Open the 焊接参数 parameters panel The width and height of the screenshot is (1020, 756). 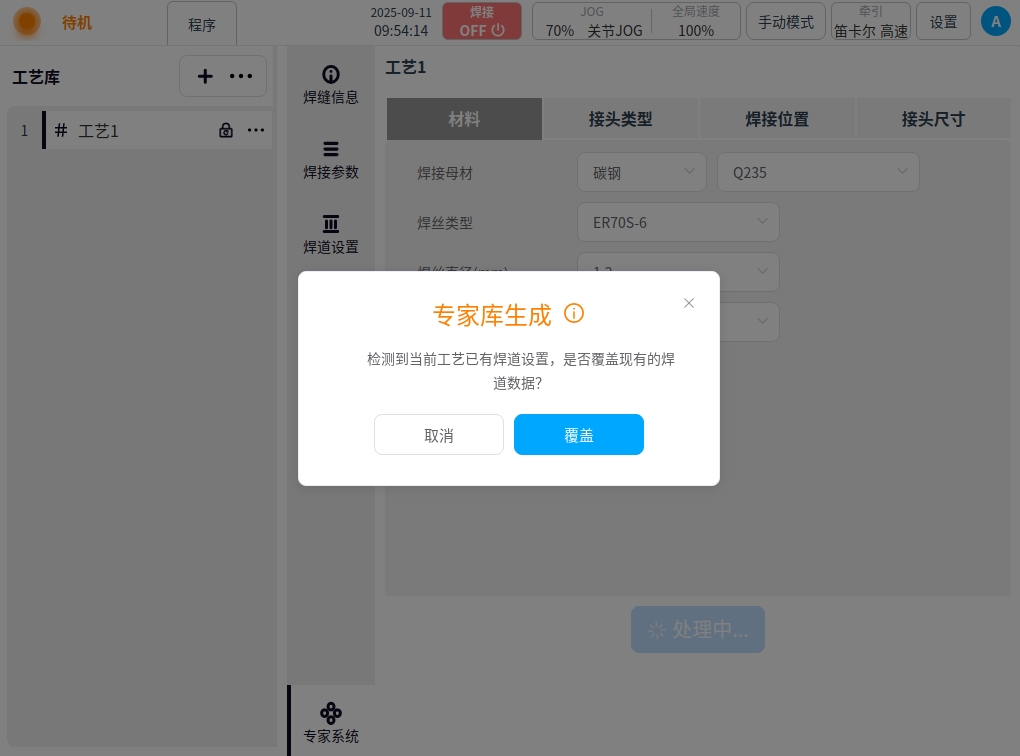coord(331,159)
